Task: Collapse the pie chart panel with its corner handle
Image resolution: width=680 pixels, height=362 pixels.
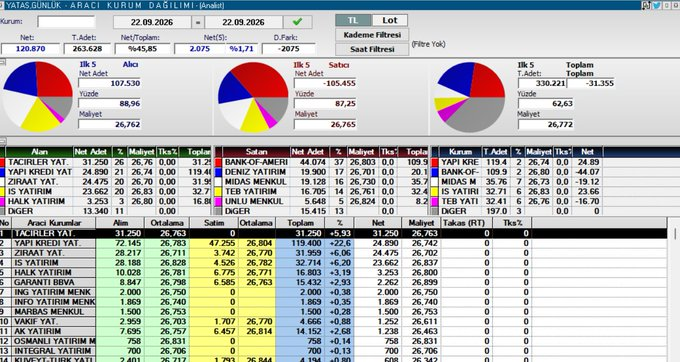Action: pyautogui.click(x=2, y=62)
